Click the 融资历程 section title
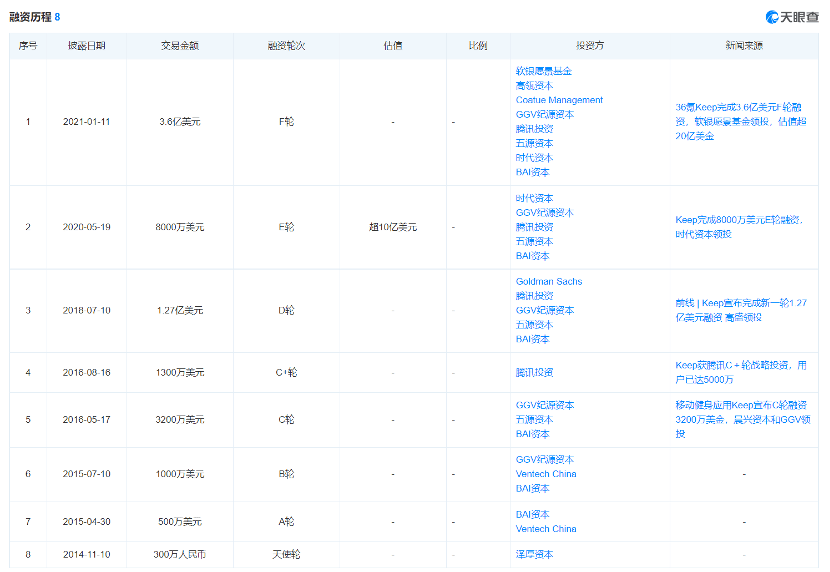This screenshot has height=572, width=830. (x=30, y=17)
